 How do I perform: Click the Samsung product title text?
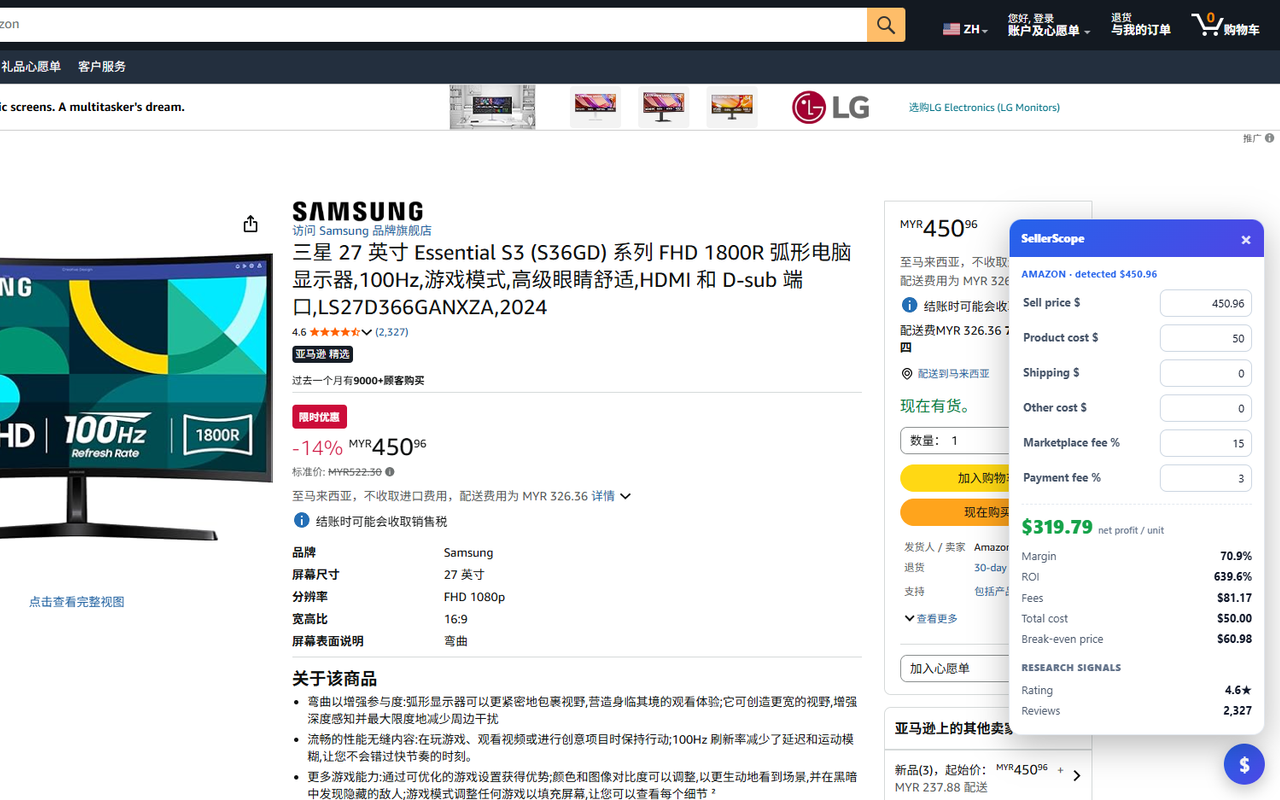point(572,279)
